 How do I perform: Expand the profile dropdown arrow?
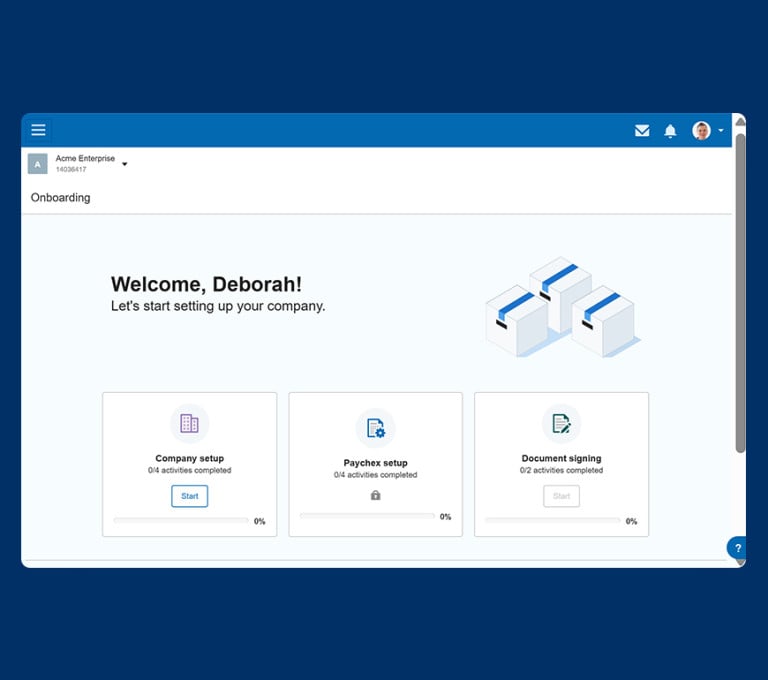click(x=720, y=130)
